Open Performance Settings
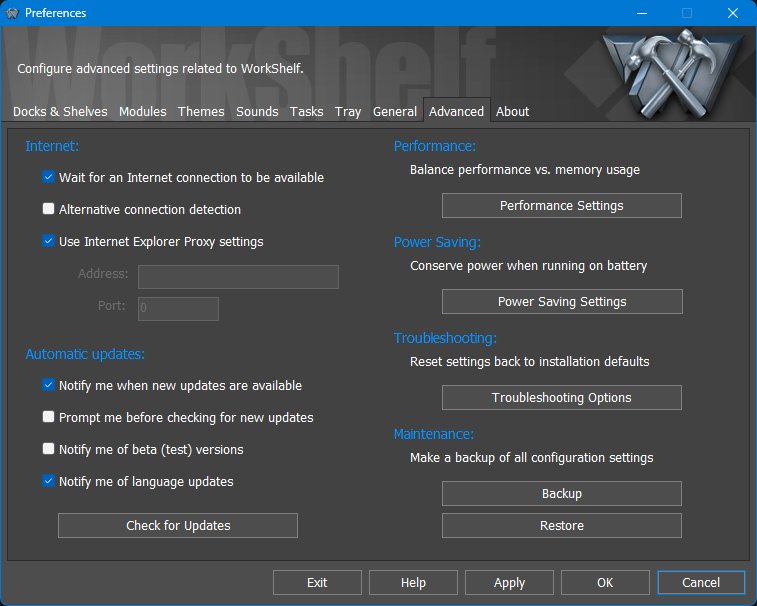This screenshot has height=606, width=757. click(x=561, y=206)
